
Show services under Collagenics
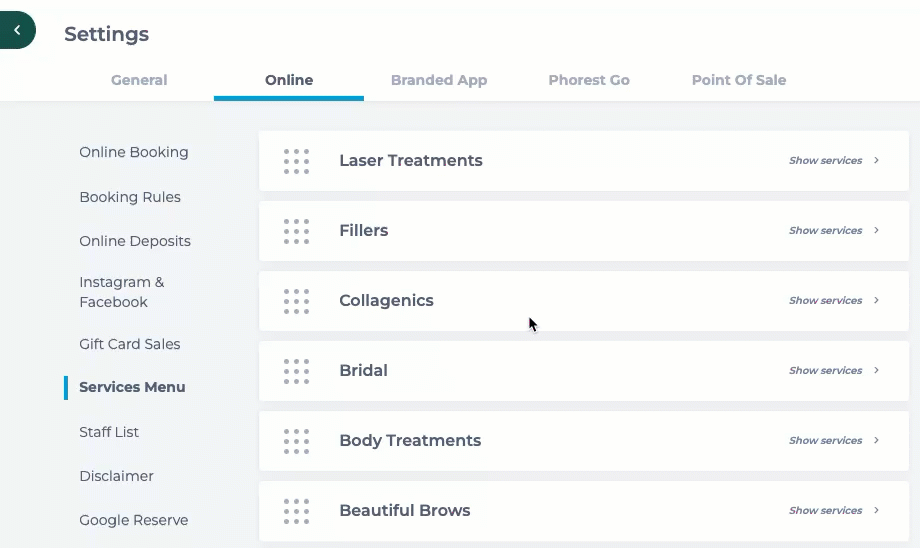tap(834, 300)
